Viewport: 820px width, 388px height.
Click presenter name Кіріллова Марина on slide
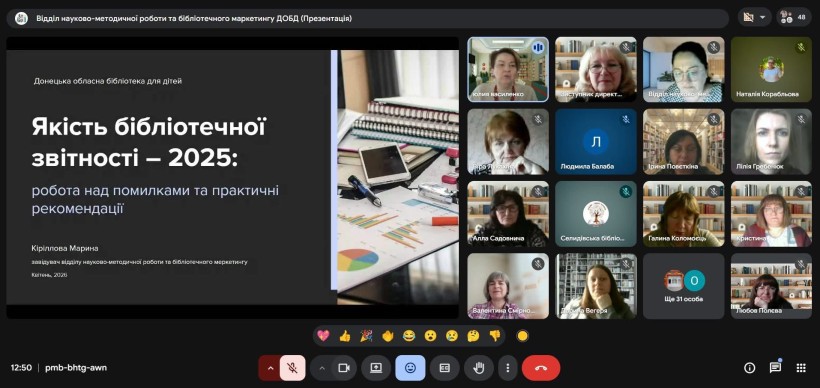coord(65,248)
